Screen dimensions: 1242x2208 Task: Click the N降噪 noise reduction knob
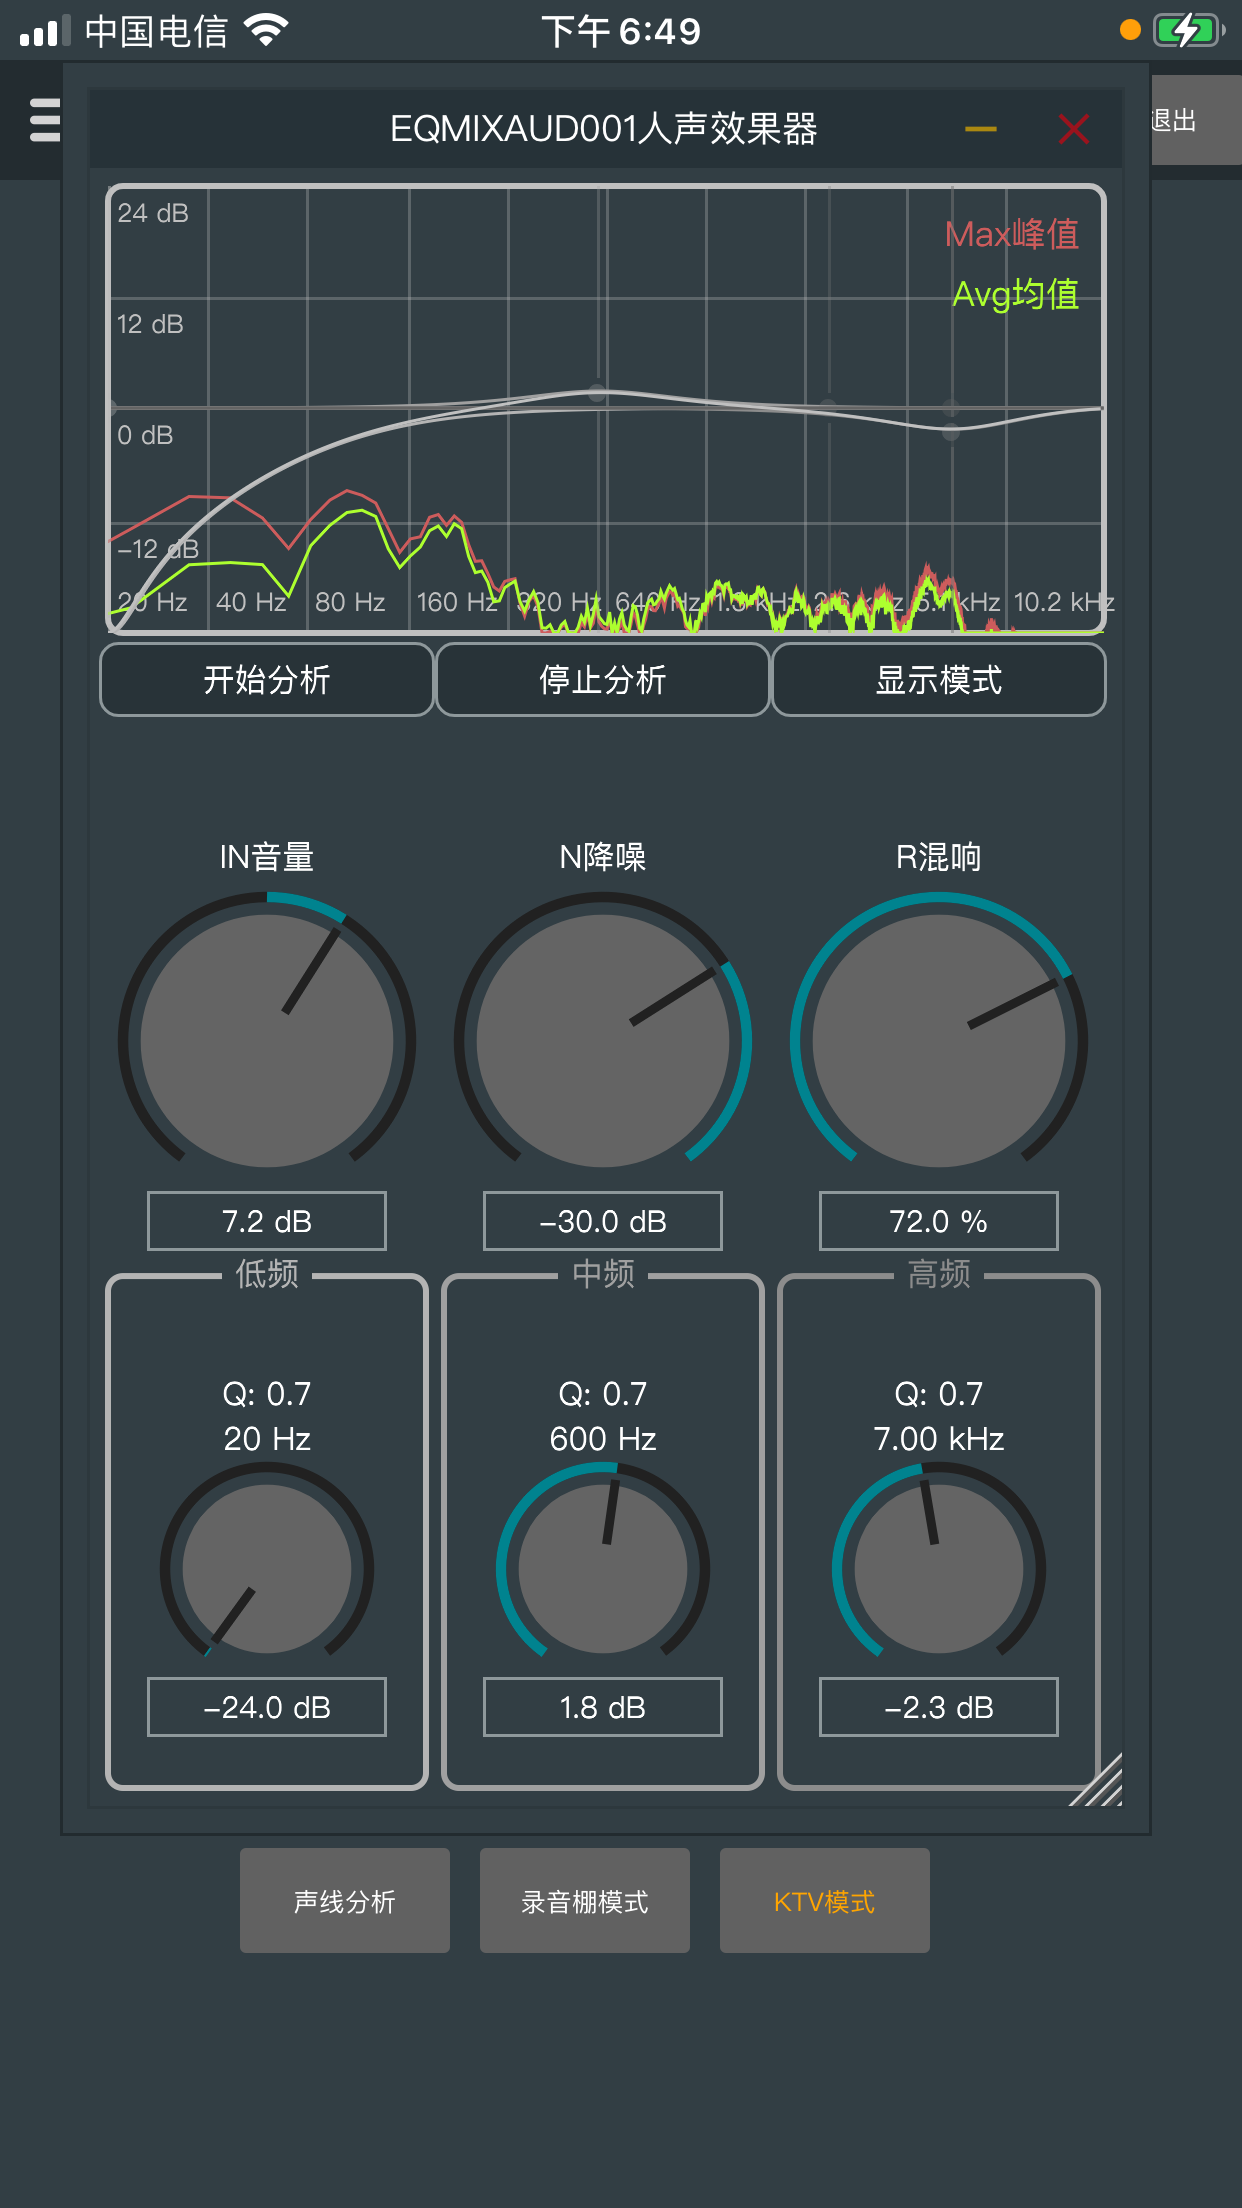coord(603,1041)
